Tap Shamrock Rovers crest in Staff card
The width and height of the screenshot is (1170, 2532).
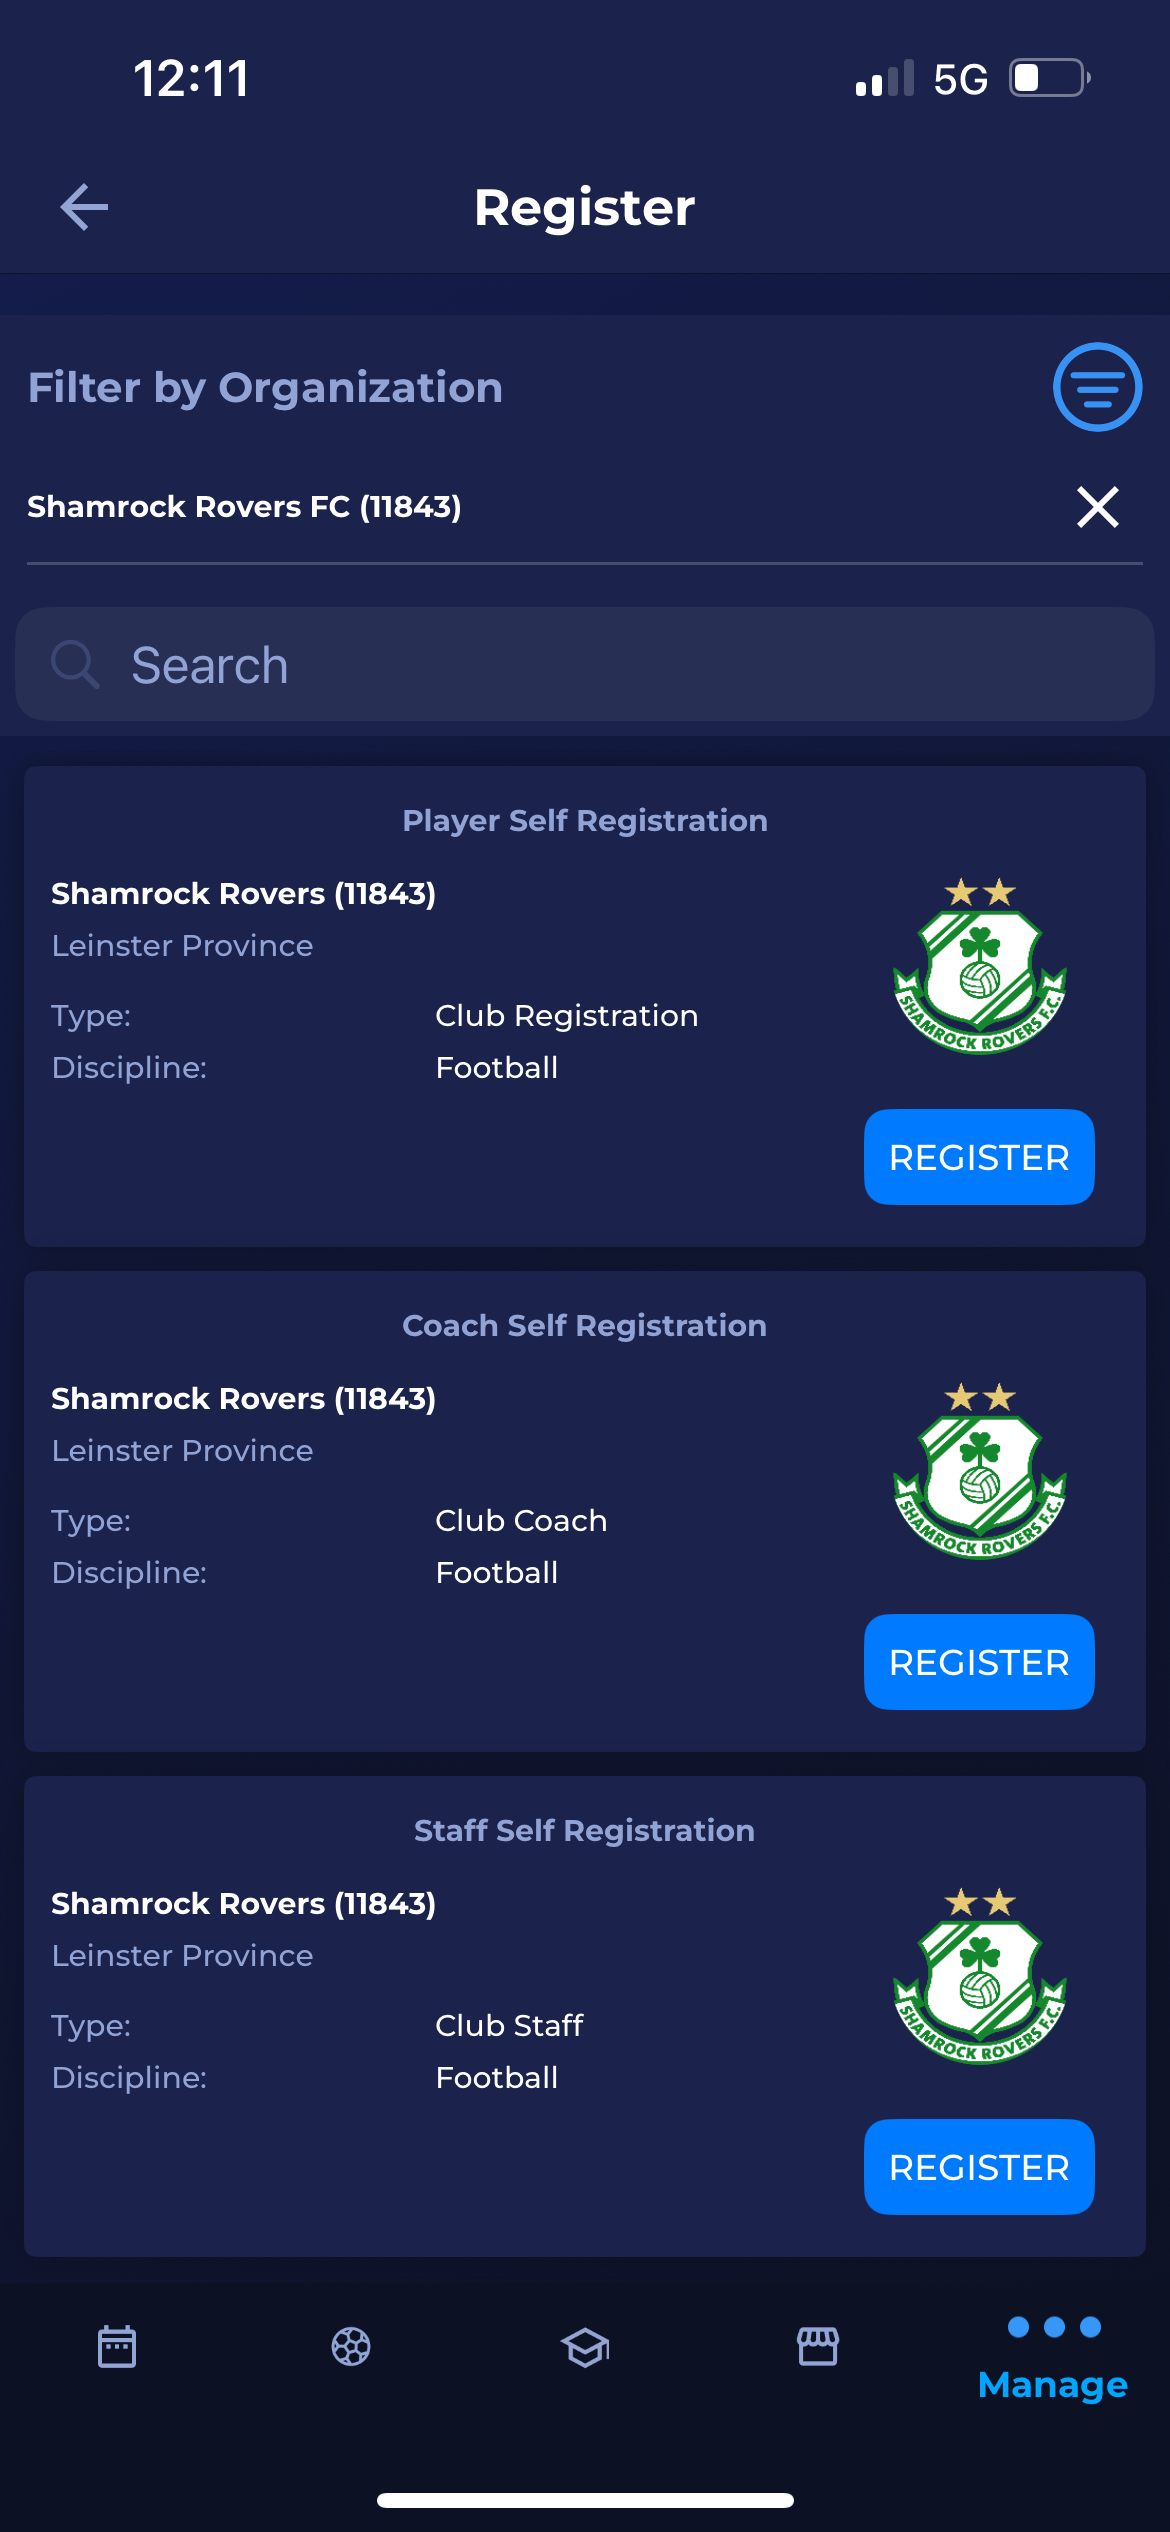pos(979,1976)
